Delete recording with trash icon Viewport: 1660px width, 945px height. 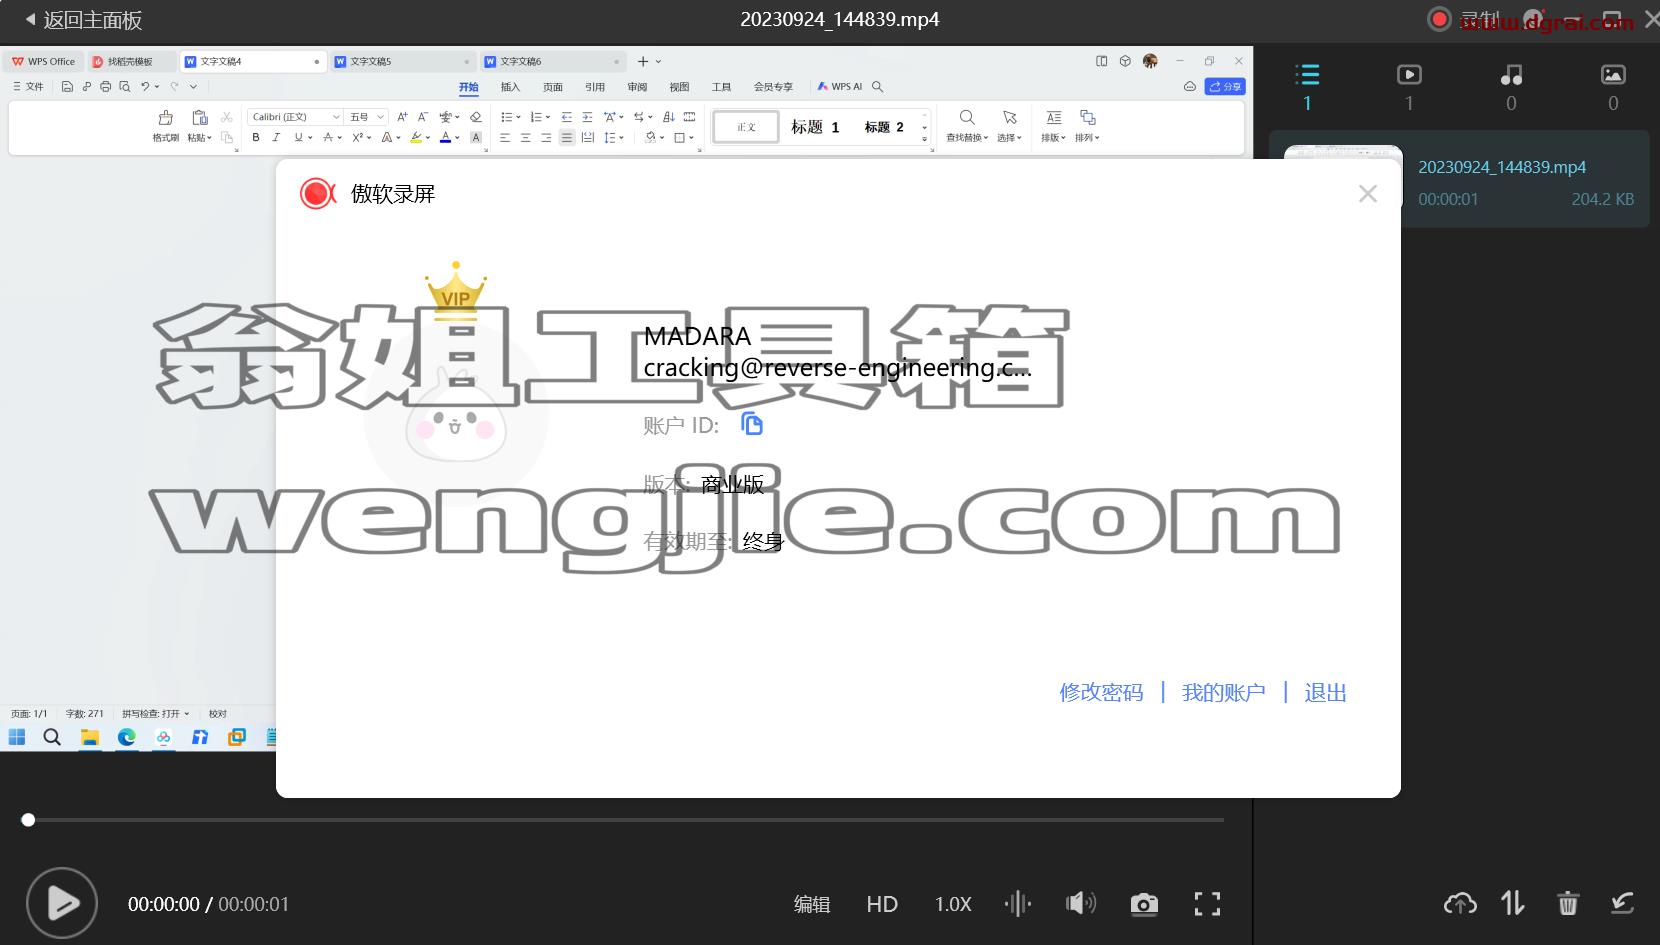tap(1567, 904)
